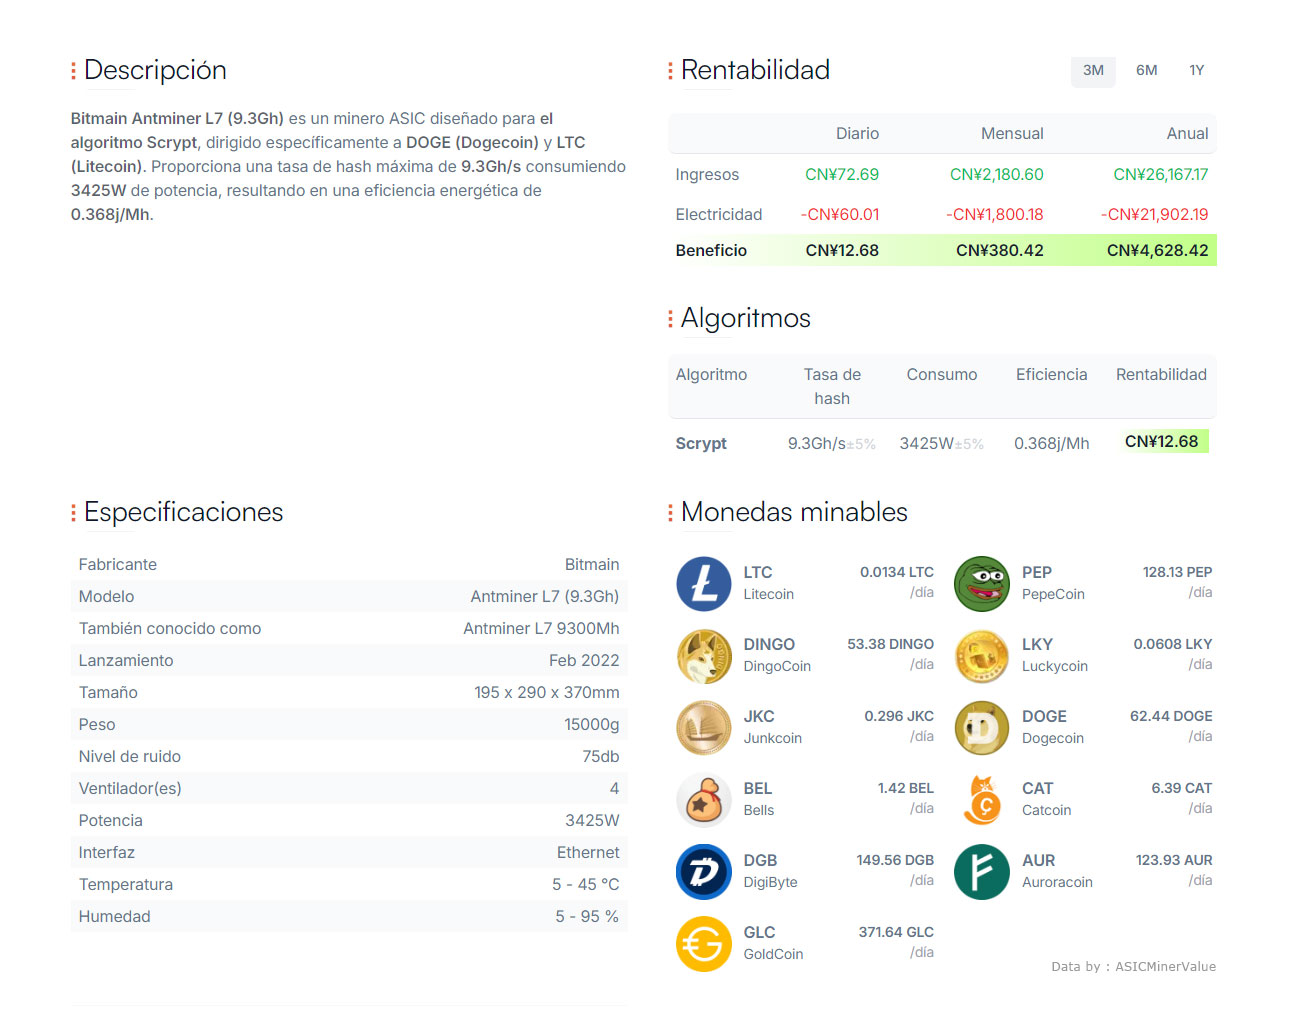Open the PEP PepeCoin link
The width and height of the screenshot is (1296, 1030).
(1053, 583)
